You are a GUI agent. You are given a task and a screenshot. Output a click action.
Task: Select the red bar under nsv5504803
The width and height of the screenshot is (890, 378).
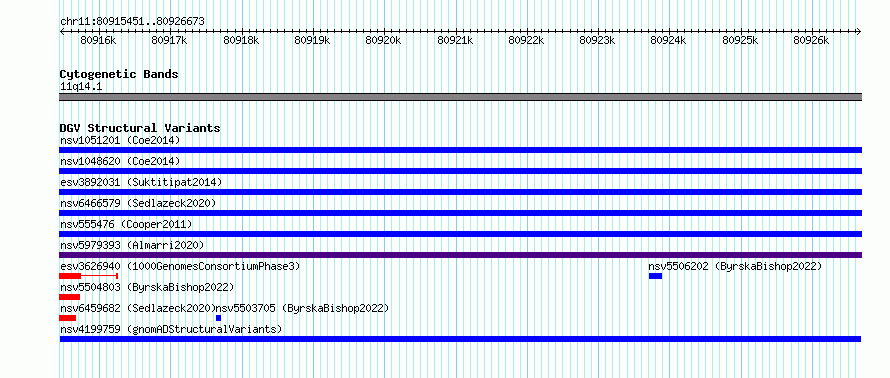69,297
